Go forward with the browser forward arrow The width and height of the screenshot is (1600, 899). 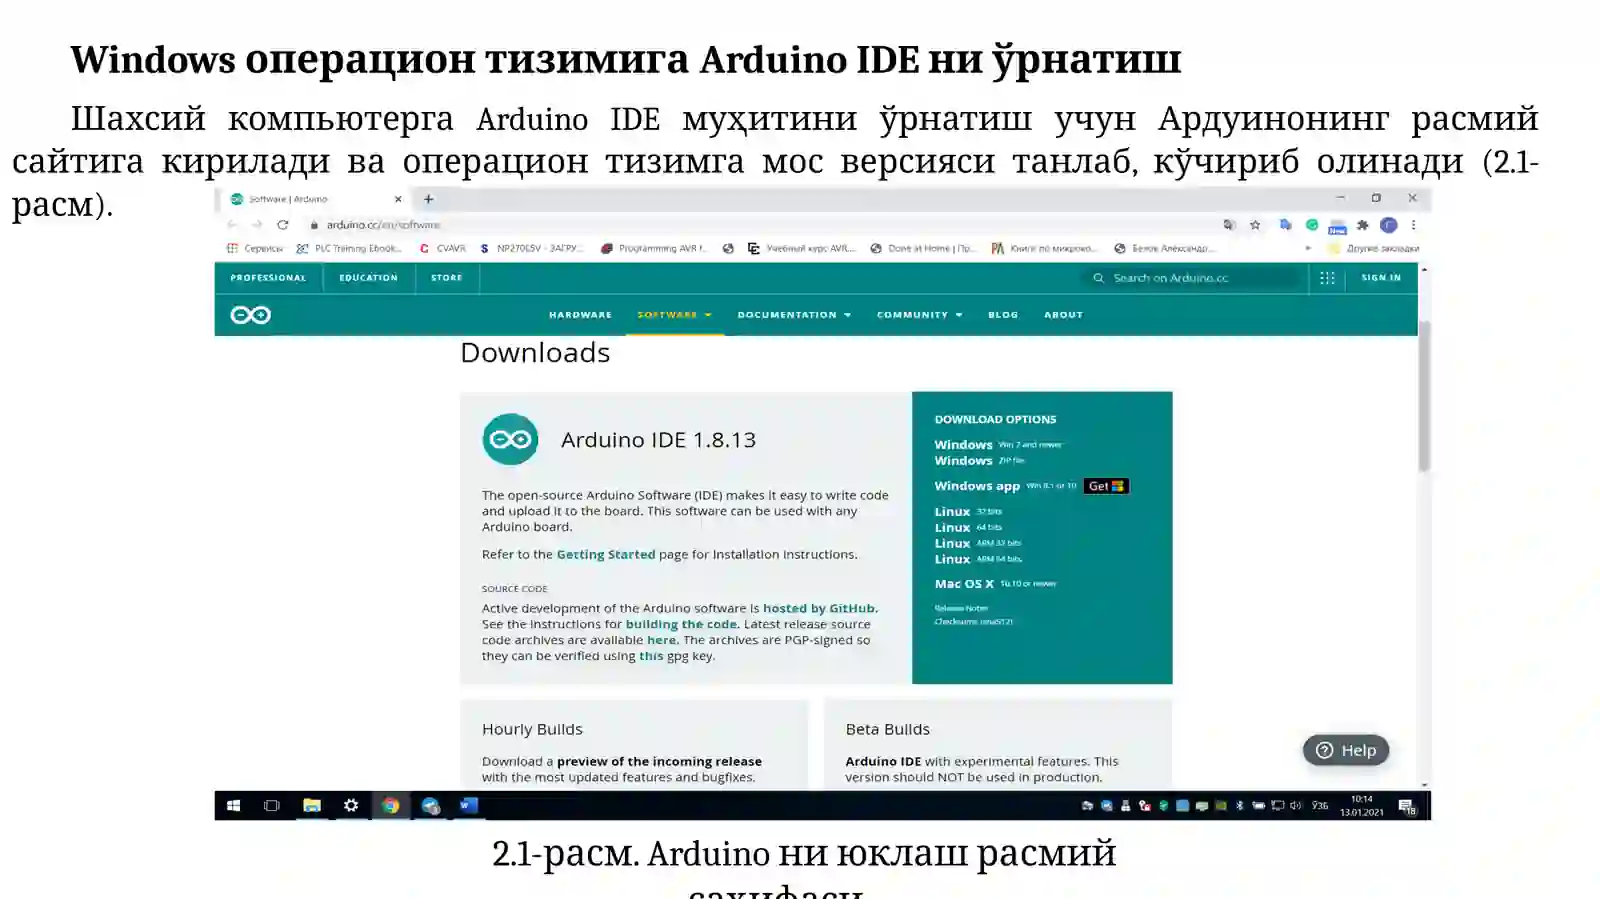click(257, 225)
